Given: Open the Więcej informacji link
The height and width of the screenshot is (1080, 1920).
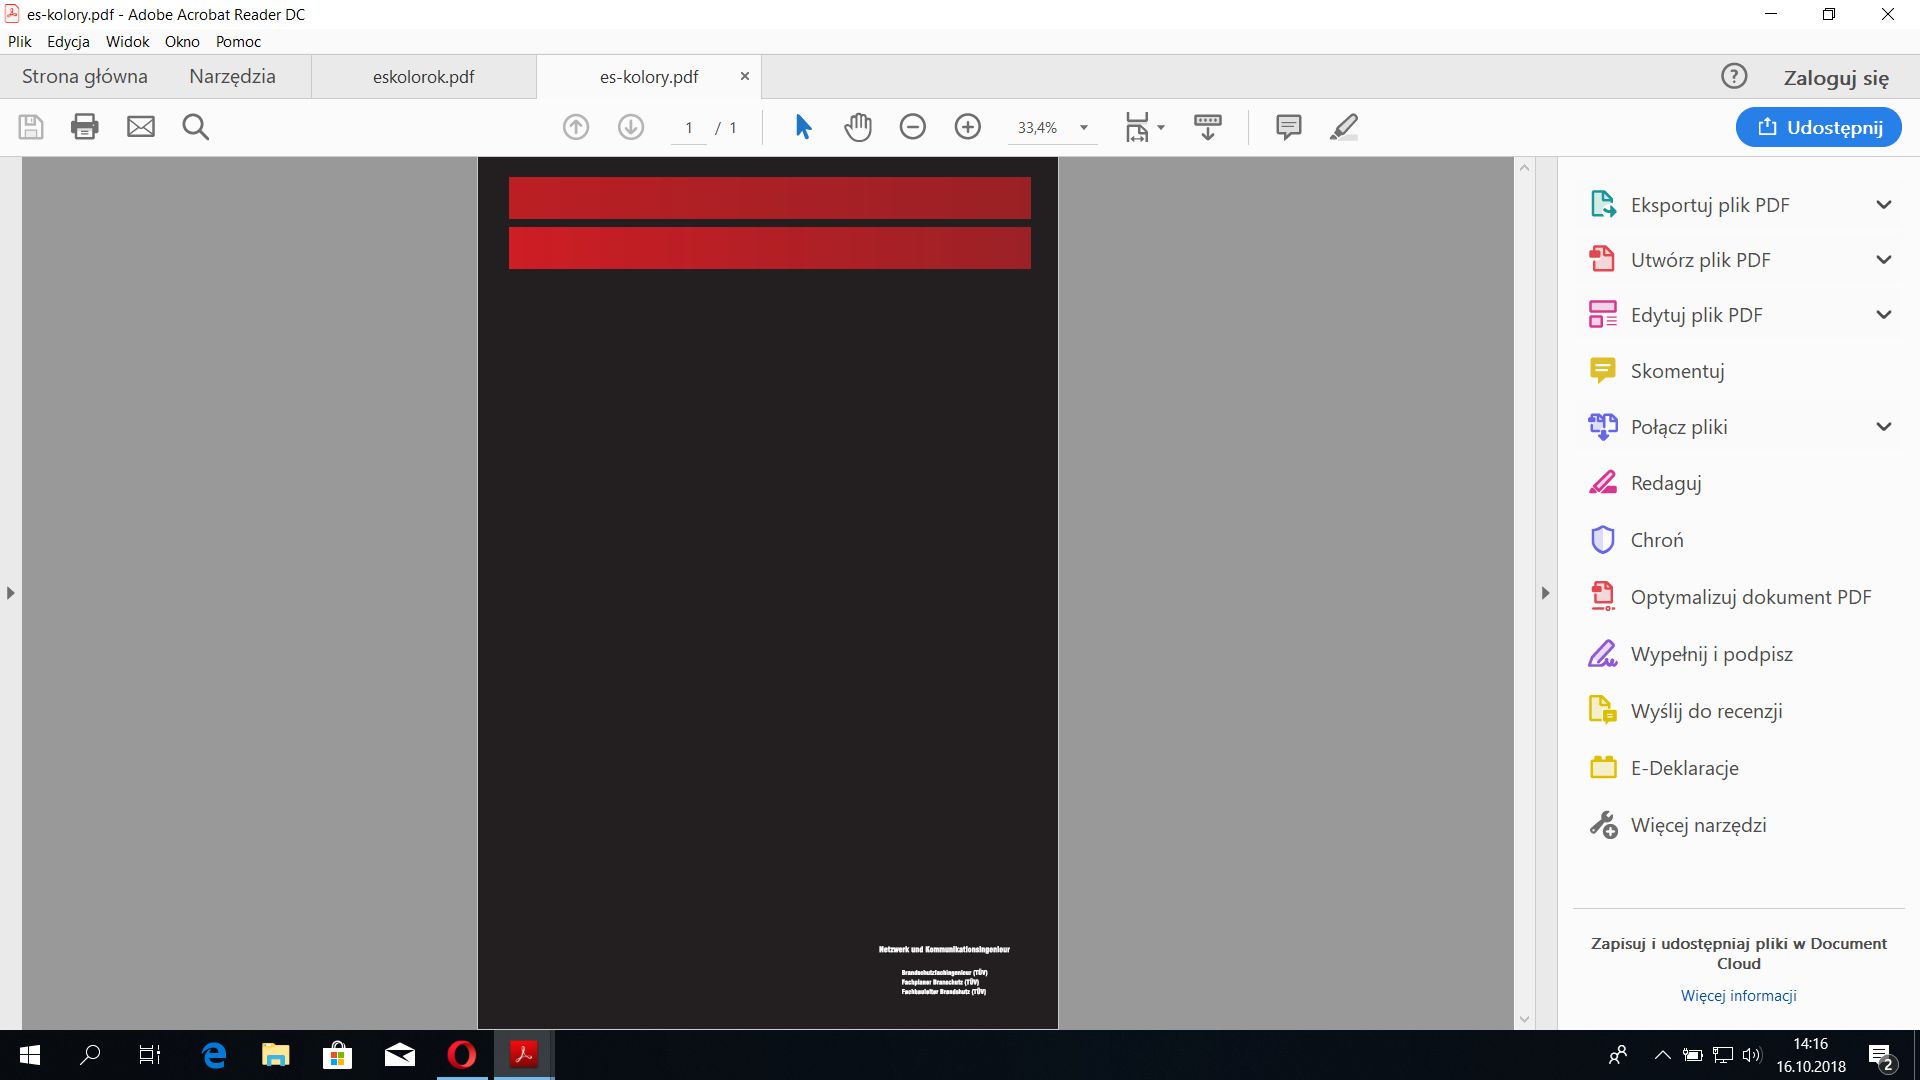Looking at the screenshot, I should [1738, 995].
